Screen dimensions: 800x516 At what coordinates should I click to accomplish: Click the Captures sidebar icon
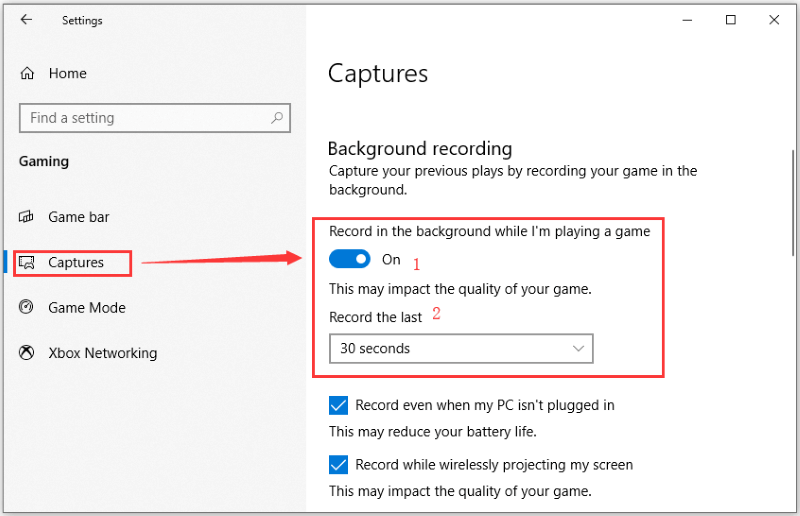tap(28, 263)
